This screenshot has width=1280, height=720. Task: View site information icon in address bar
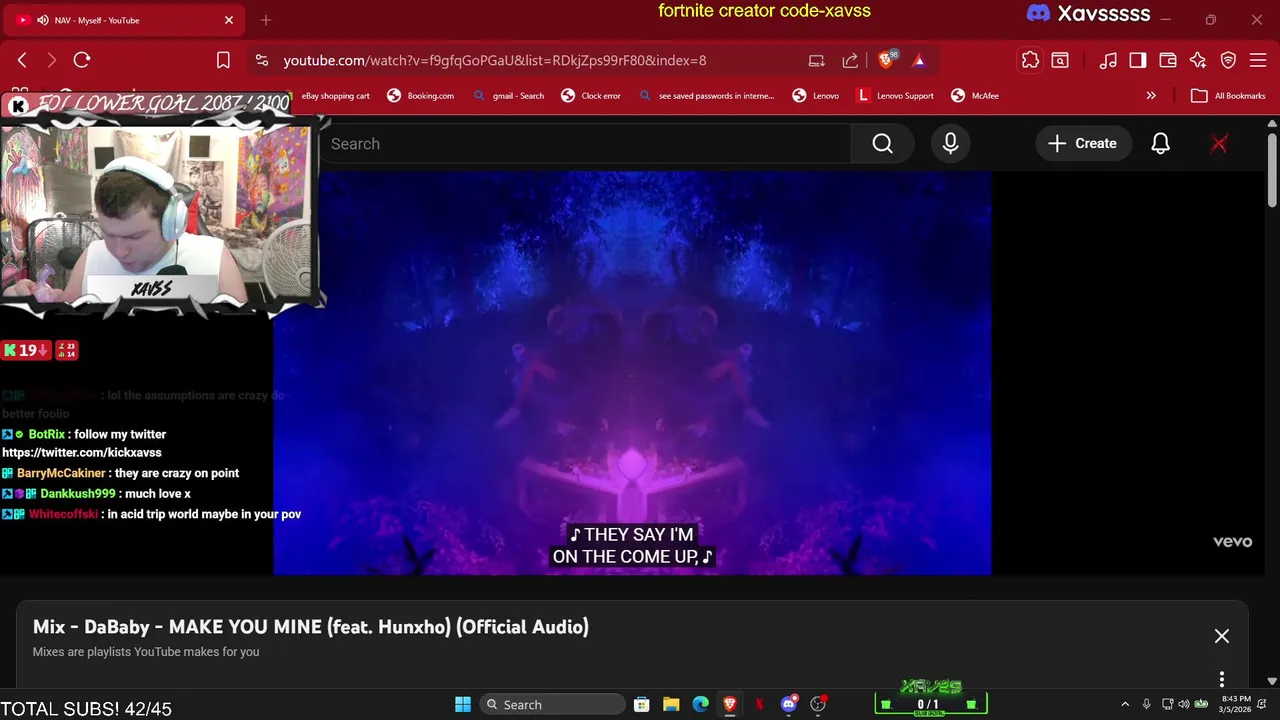261,60
